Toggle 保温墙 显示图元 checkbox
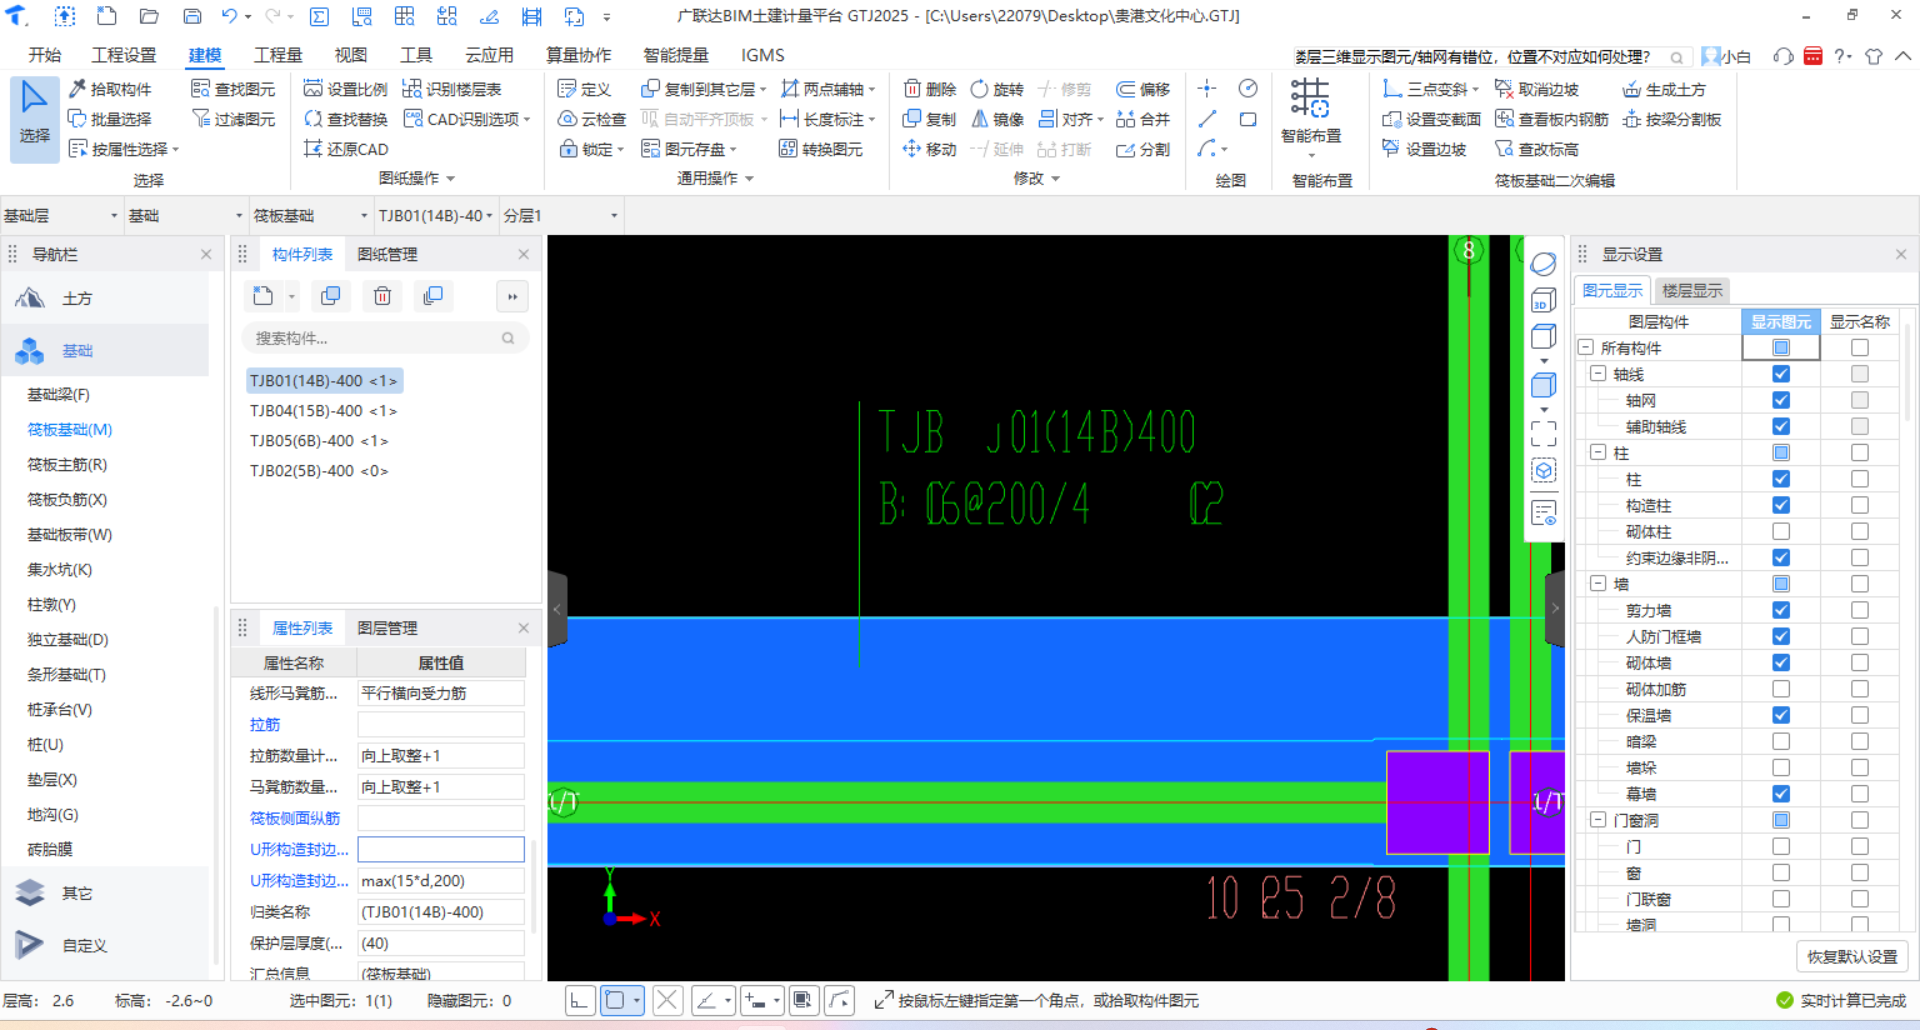 pos(1781,715)
